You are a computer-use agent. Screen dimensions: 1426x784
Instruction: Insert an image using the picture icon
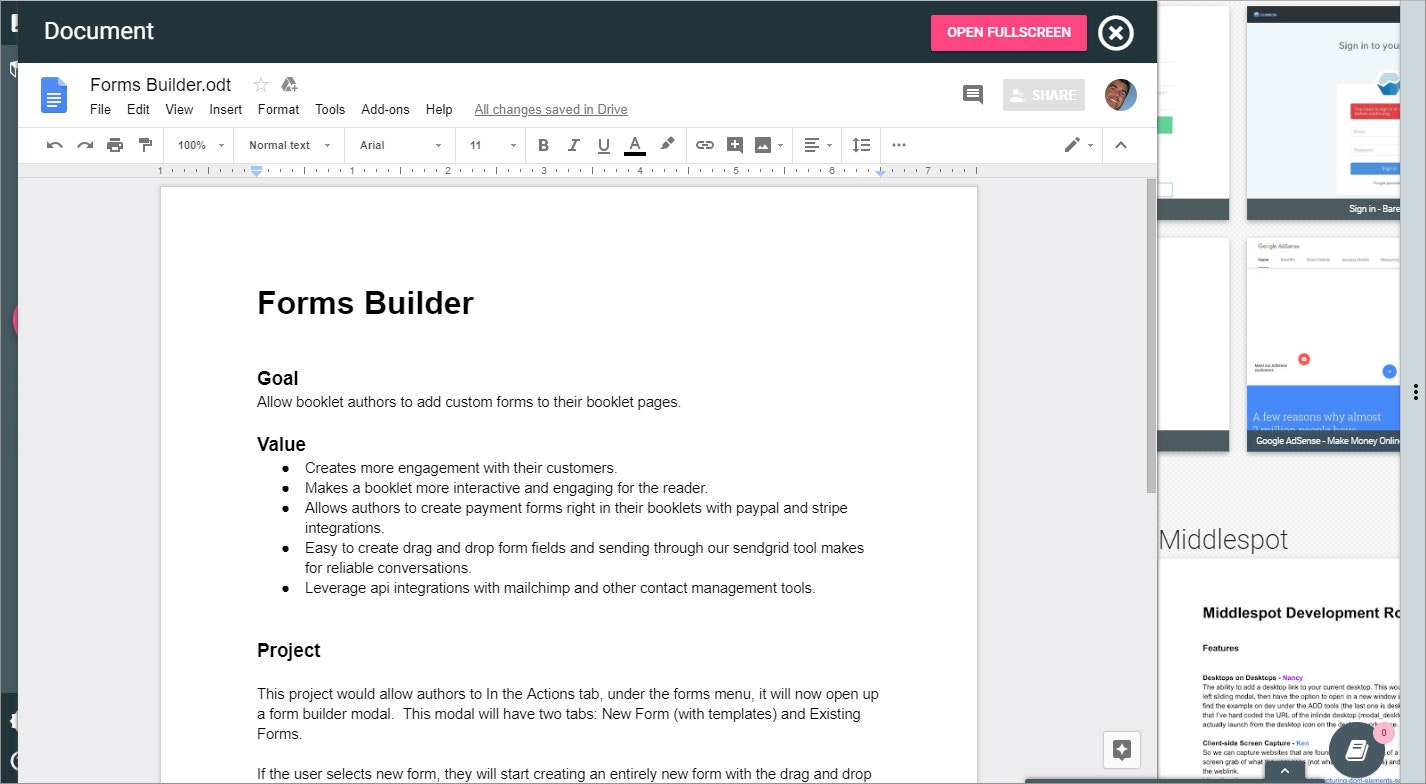[763, 145]
